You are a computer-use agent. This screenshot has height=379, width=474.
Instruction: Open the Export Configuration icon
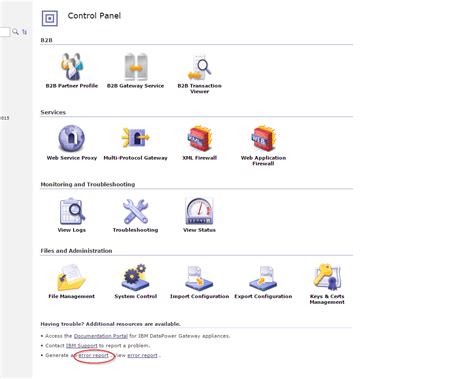pyautogui.click(x=263, y=278)
